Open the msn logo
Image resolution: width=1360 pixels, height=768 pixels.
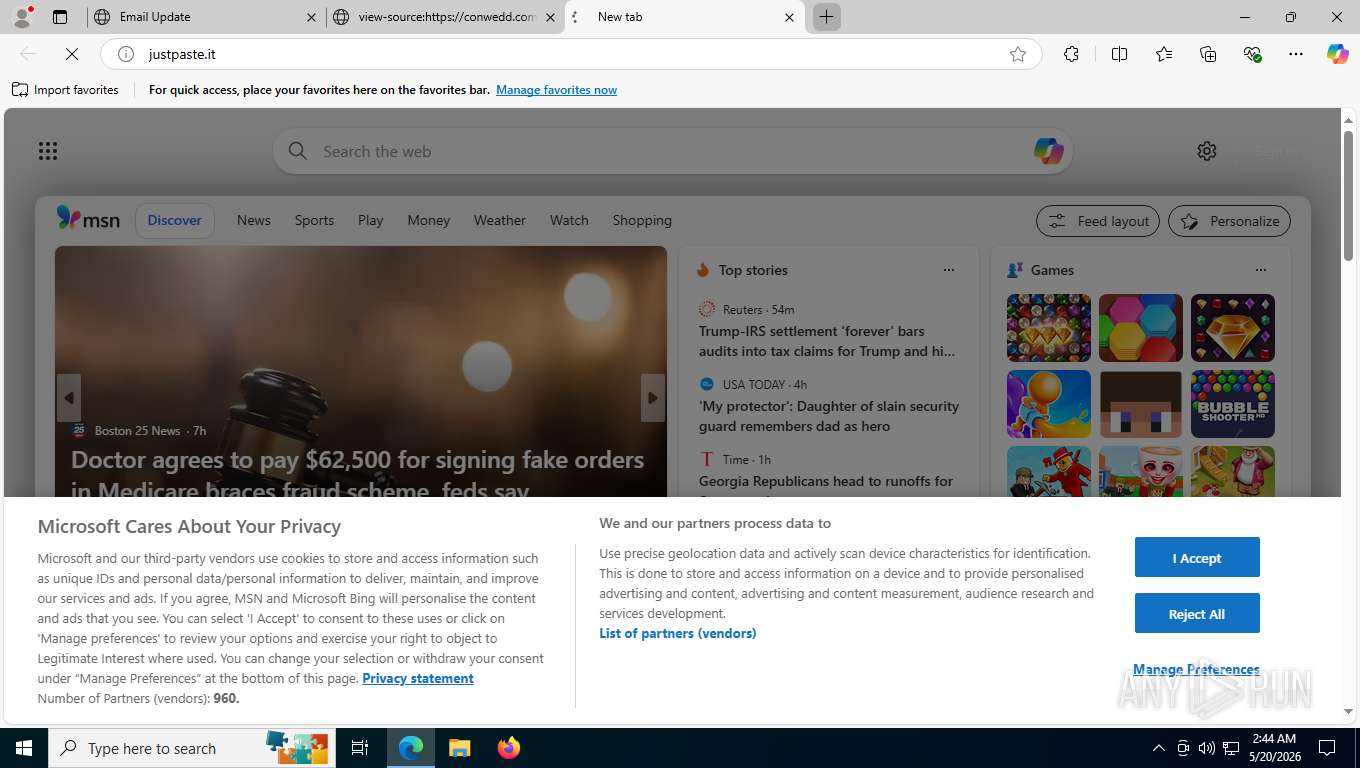(88, 219)
